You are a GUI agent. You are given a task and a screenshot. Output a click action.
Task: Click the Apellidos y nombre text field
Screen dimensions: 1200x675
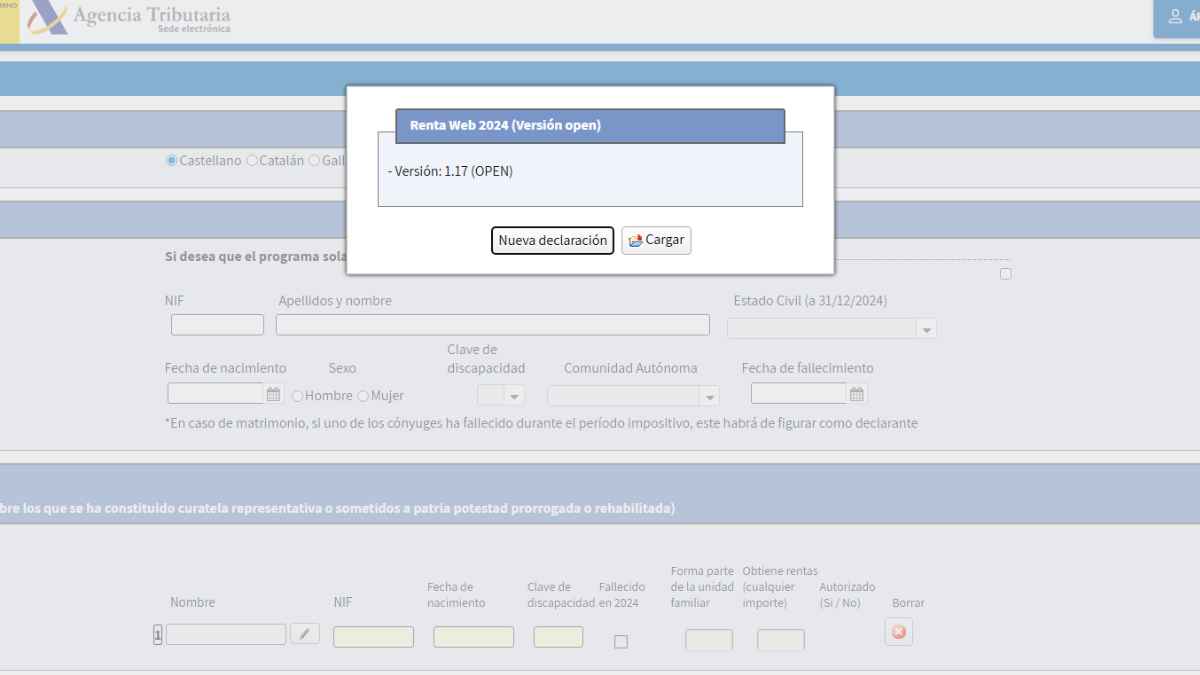[492, 324]
